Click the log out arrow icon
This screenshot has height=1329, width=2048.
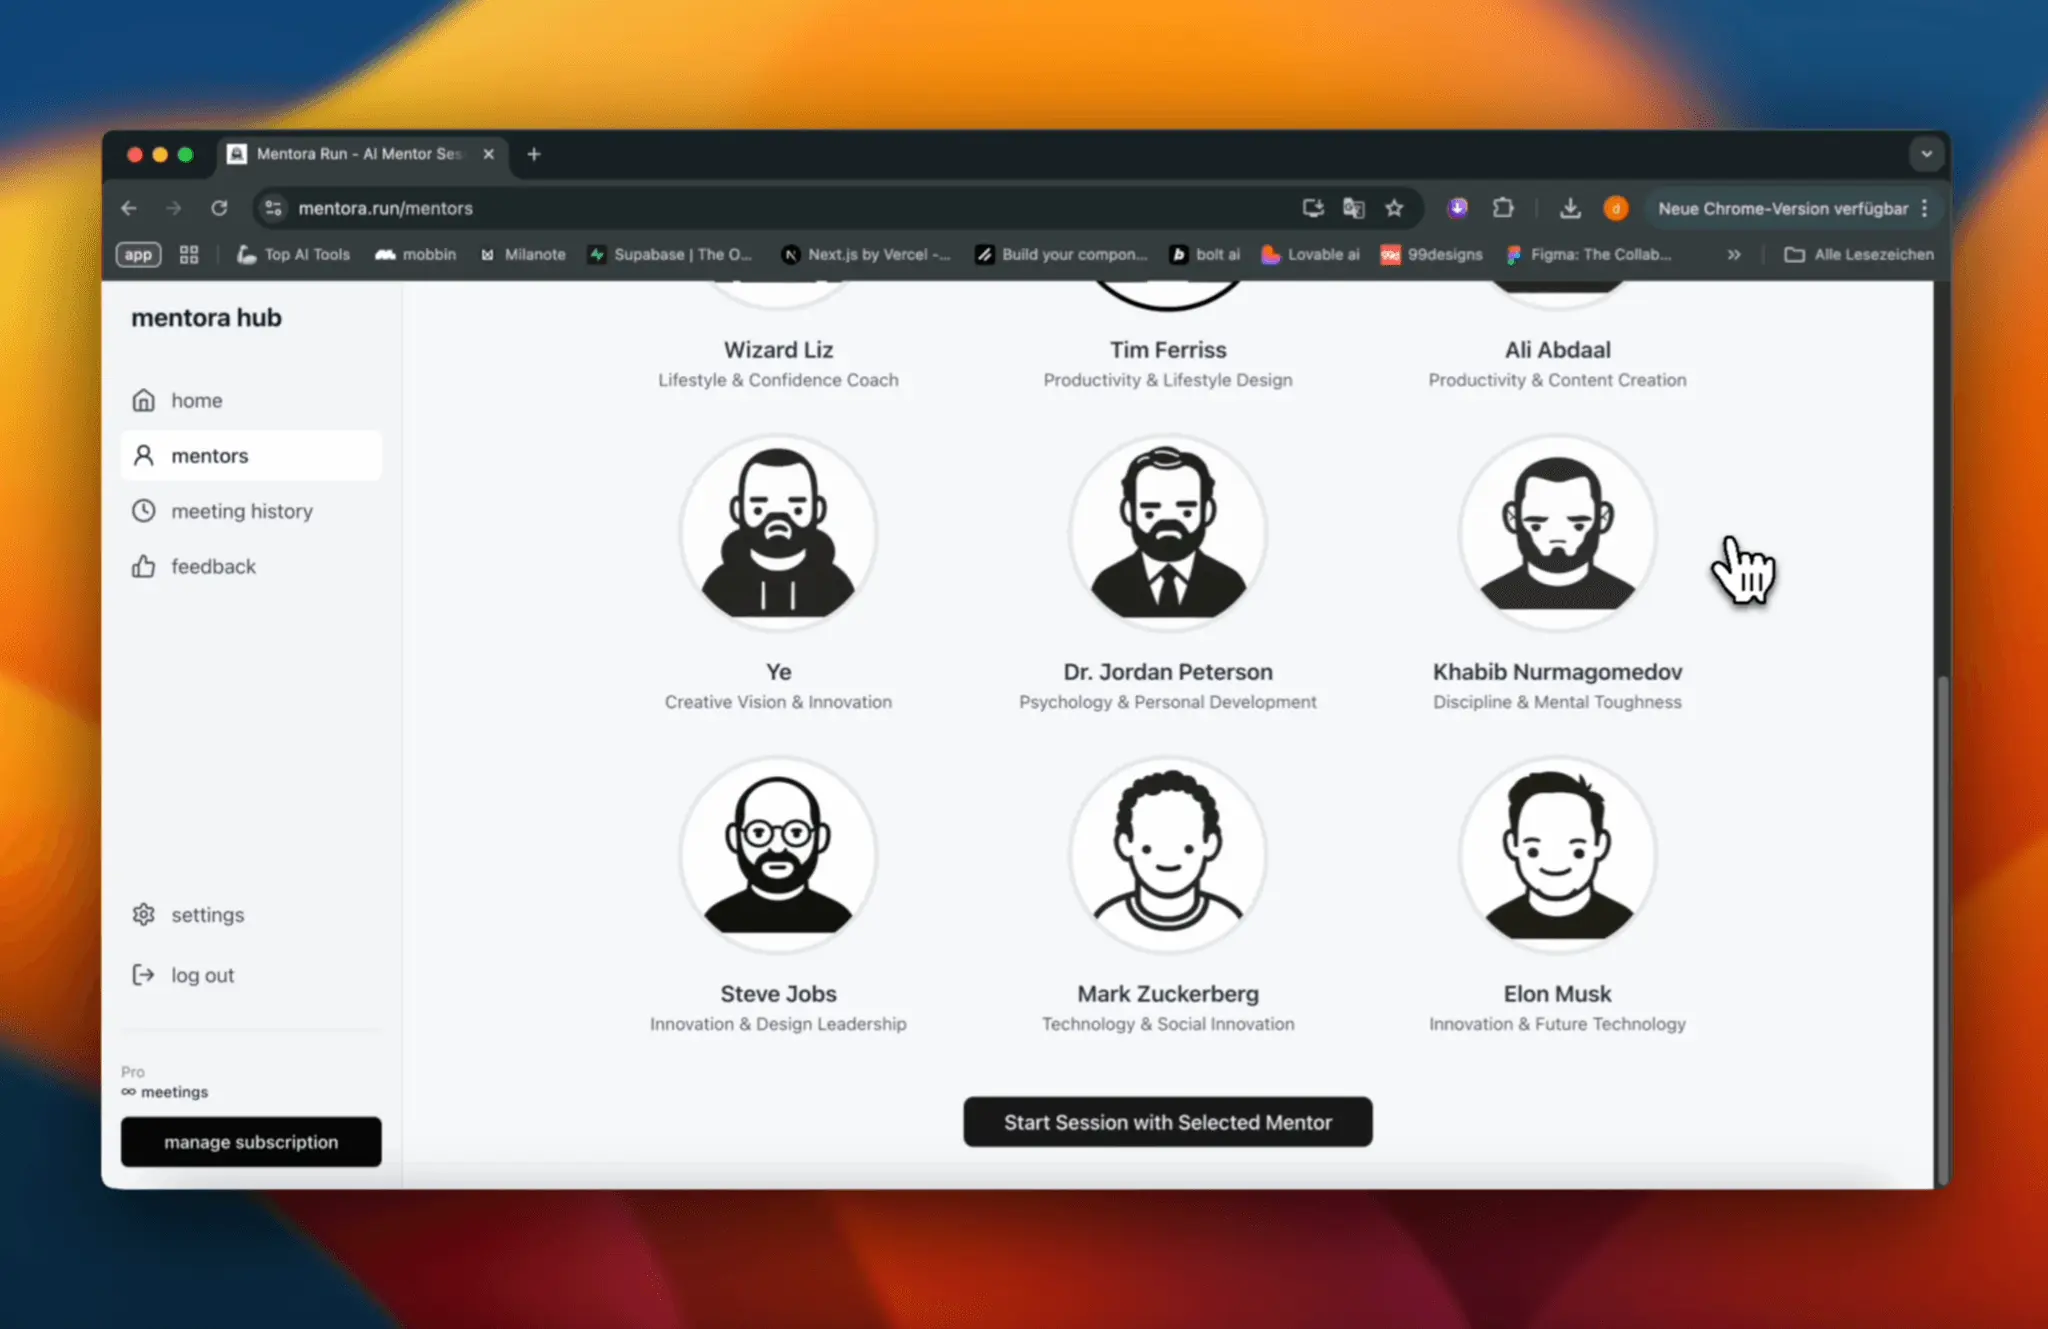144,975
